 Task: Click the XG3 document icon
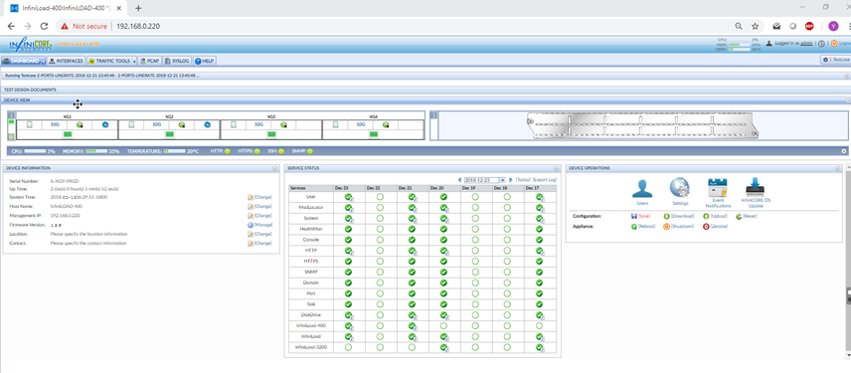[x=234, y=124]
